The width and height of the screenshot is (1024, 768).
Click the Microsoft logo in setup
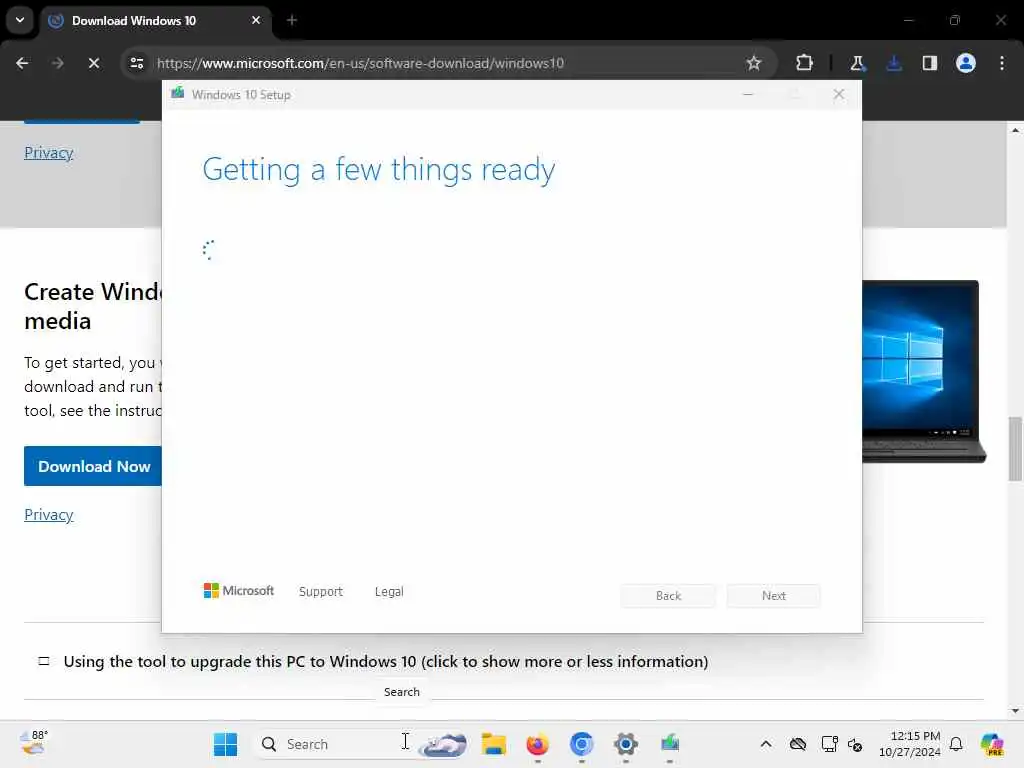[239, 591]
